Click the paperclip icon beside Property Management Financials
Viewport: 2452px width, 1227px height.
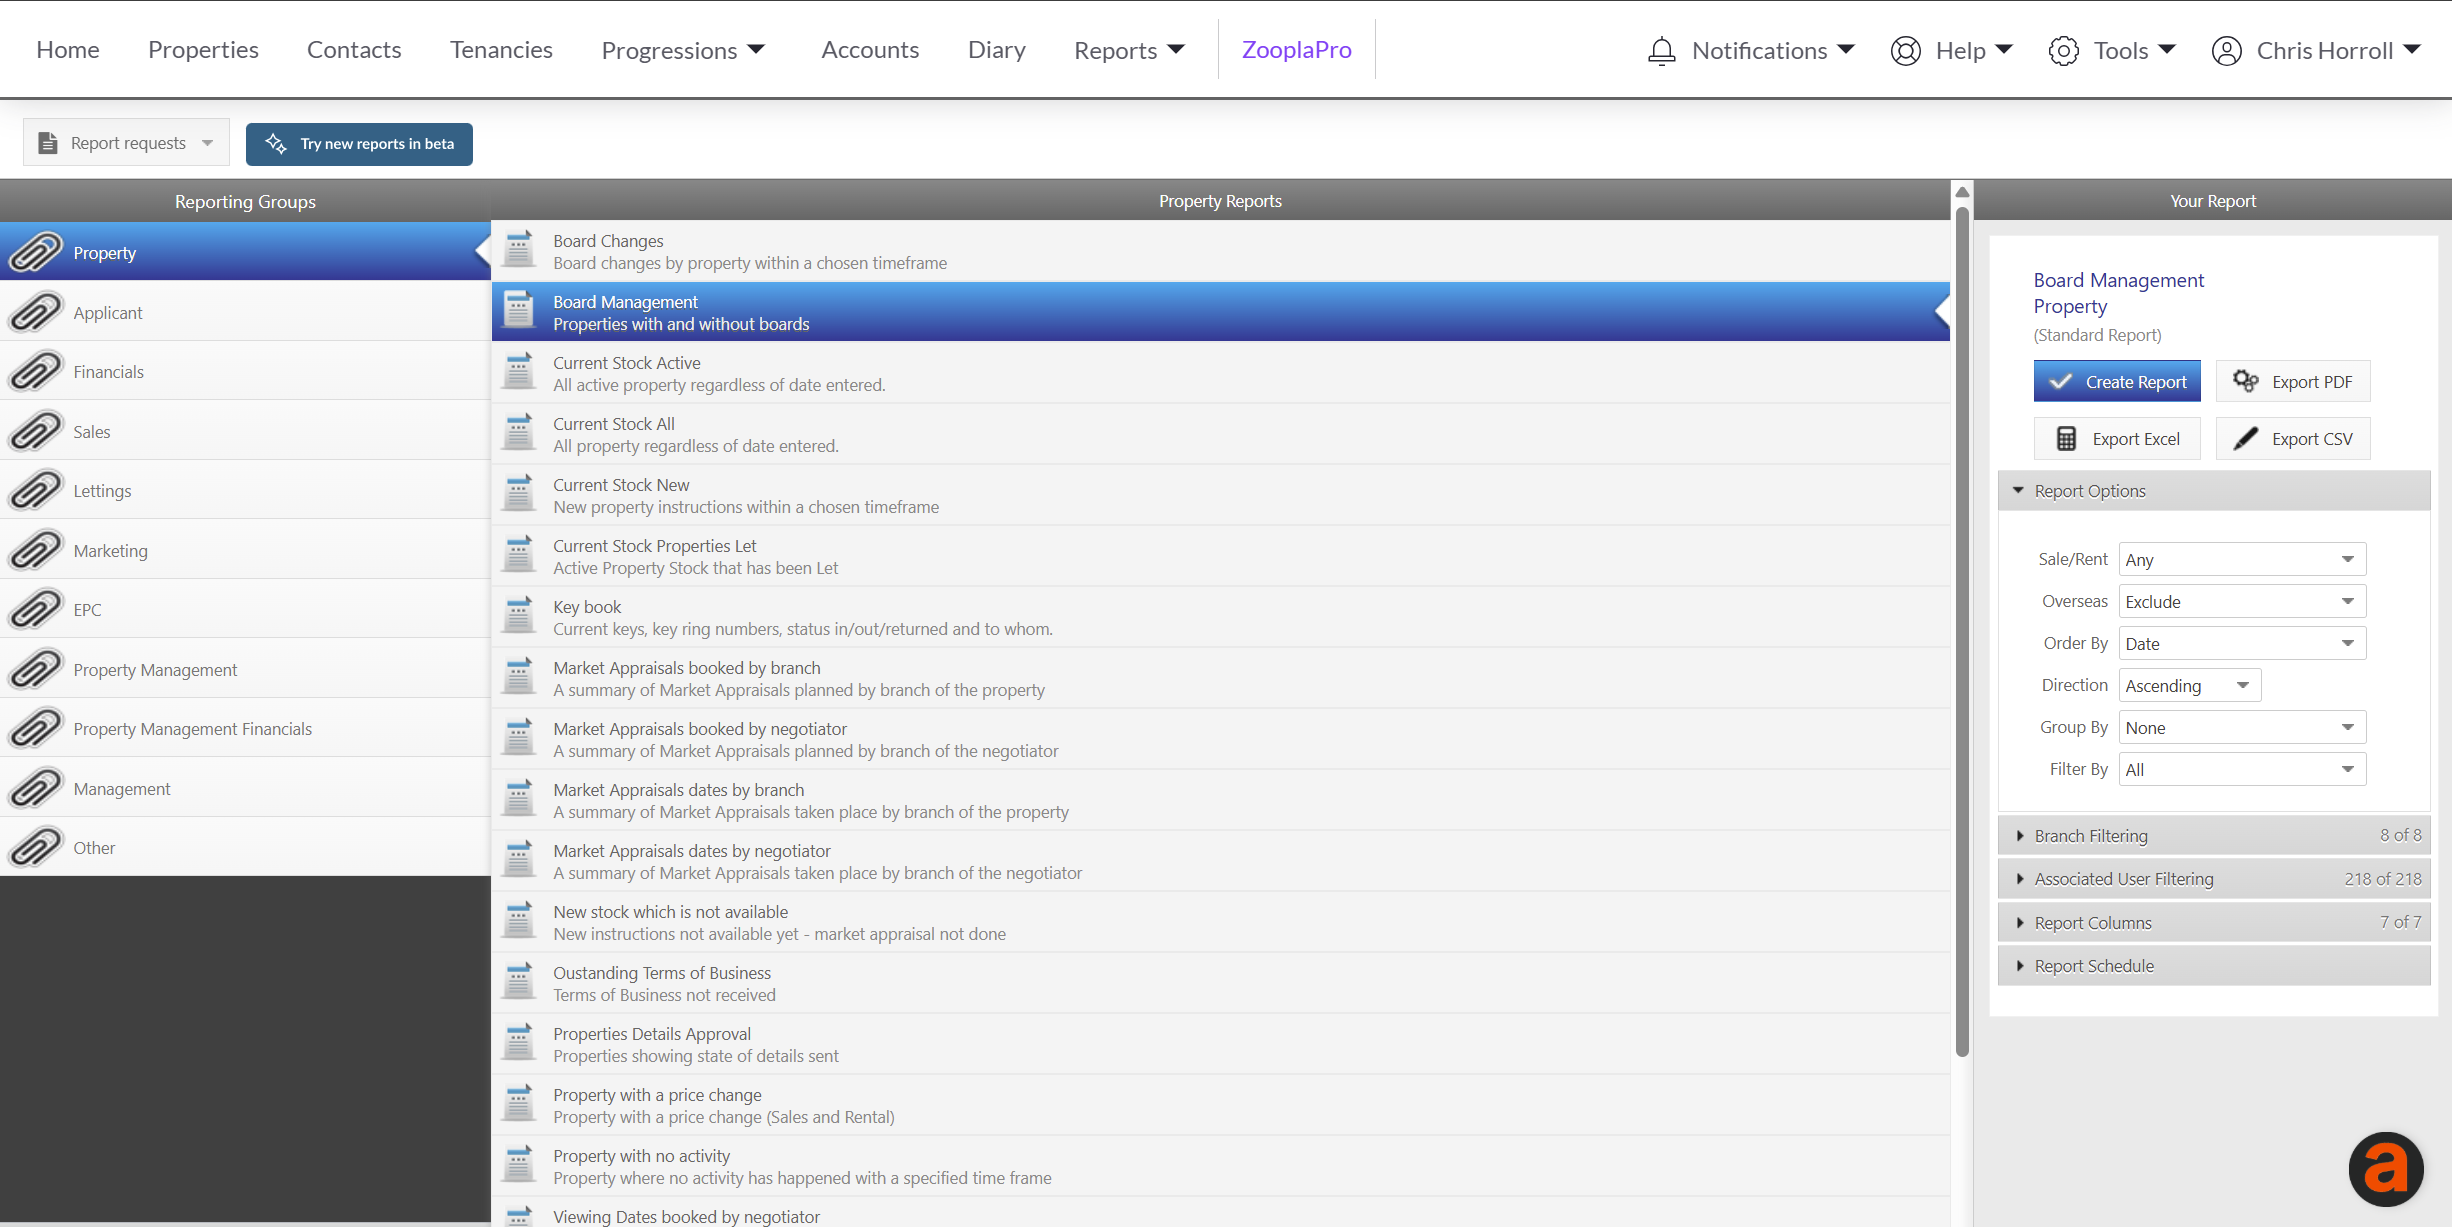[36, 729]
